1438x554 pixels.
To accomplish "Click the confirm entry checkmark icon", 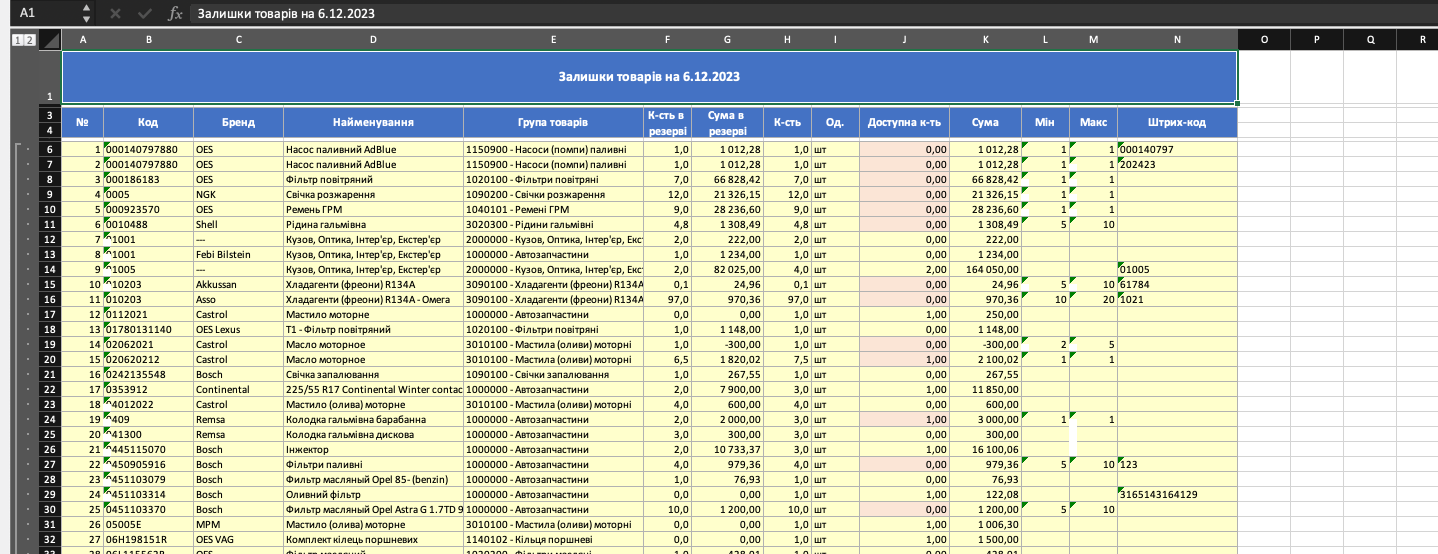I will click(144, 14).
